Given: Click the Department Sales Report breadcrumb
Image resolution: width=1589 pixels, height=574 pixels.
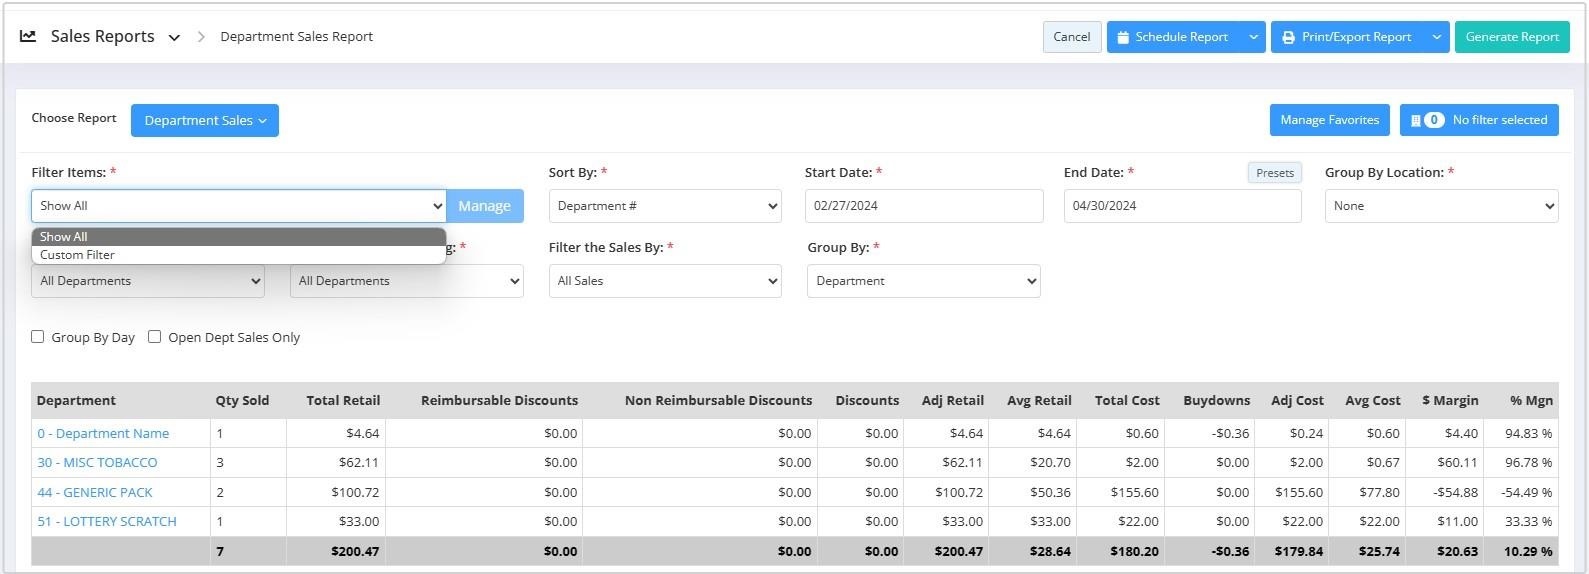Looking at the screenshot, I should click(x=296, y=37).
